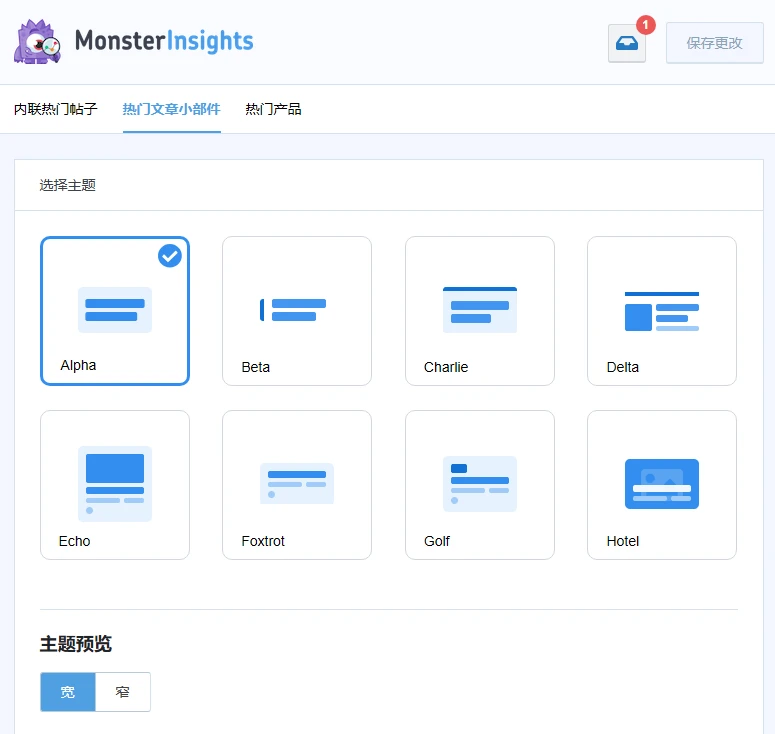Click the Hotel theme preview icon
This screenshot has height=734, width=775.
(x=662, y=483)
